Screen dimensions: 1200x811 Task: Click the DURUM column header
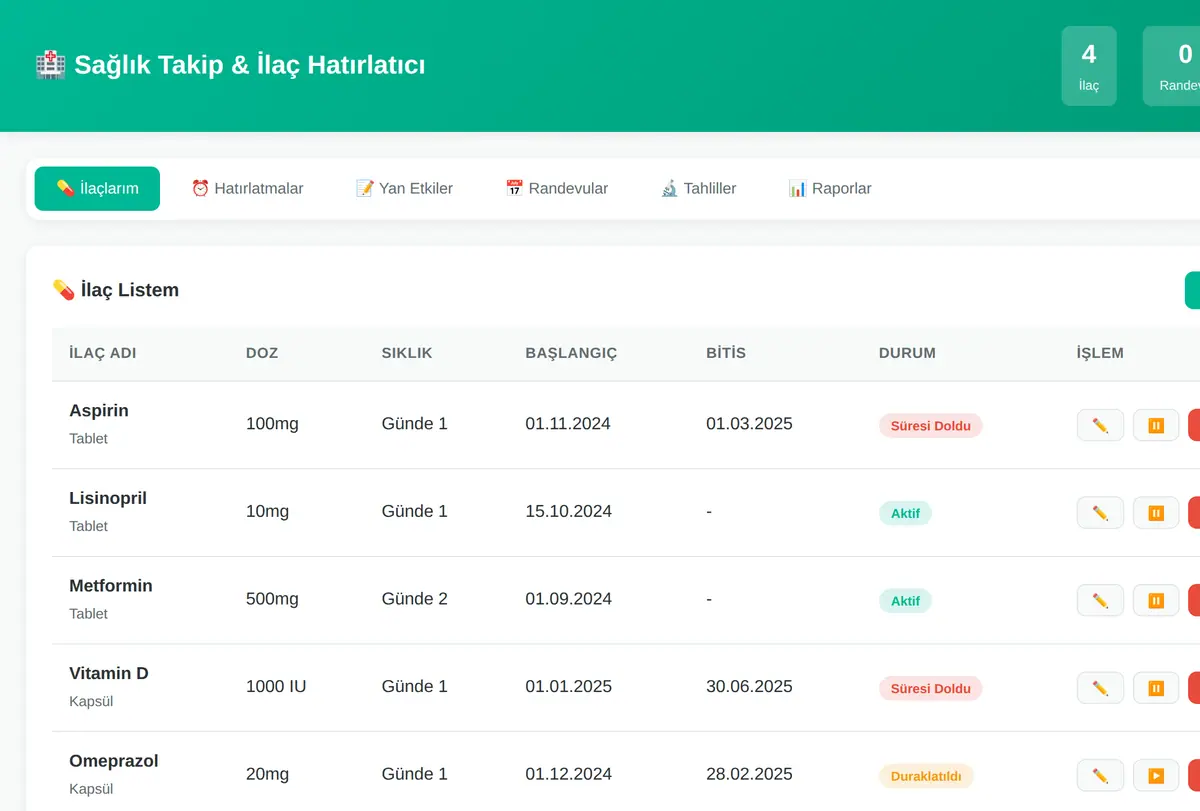coord(907,353)
